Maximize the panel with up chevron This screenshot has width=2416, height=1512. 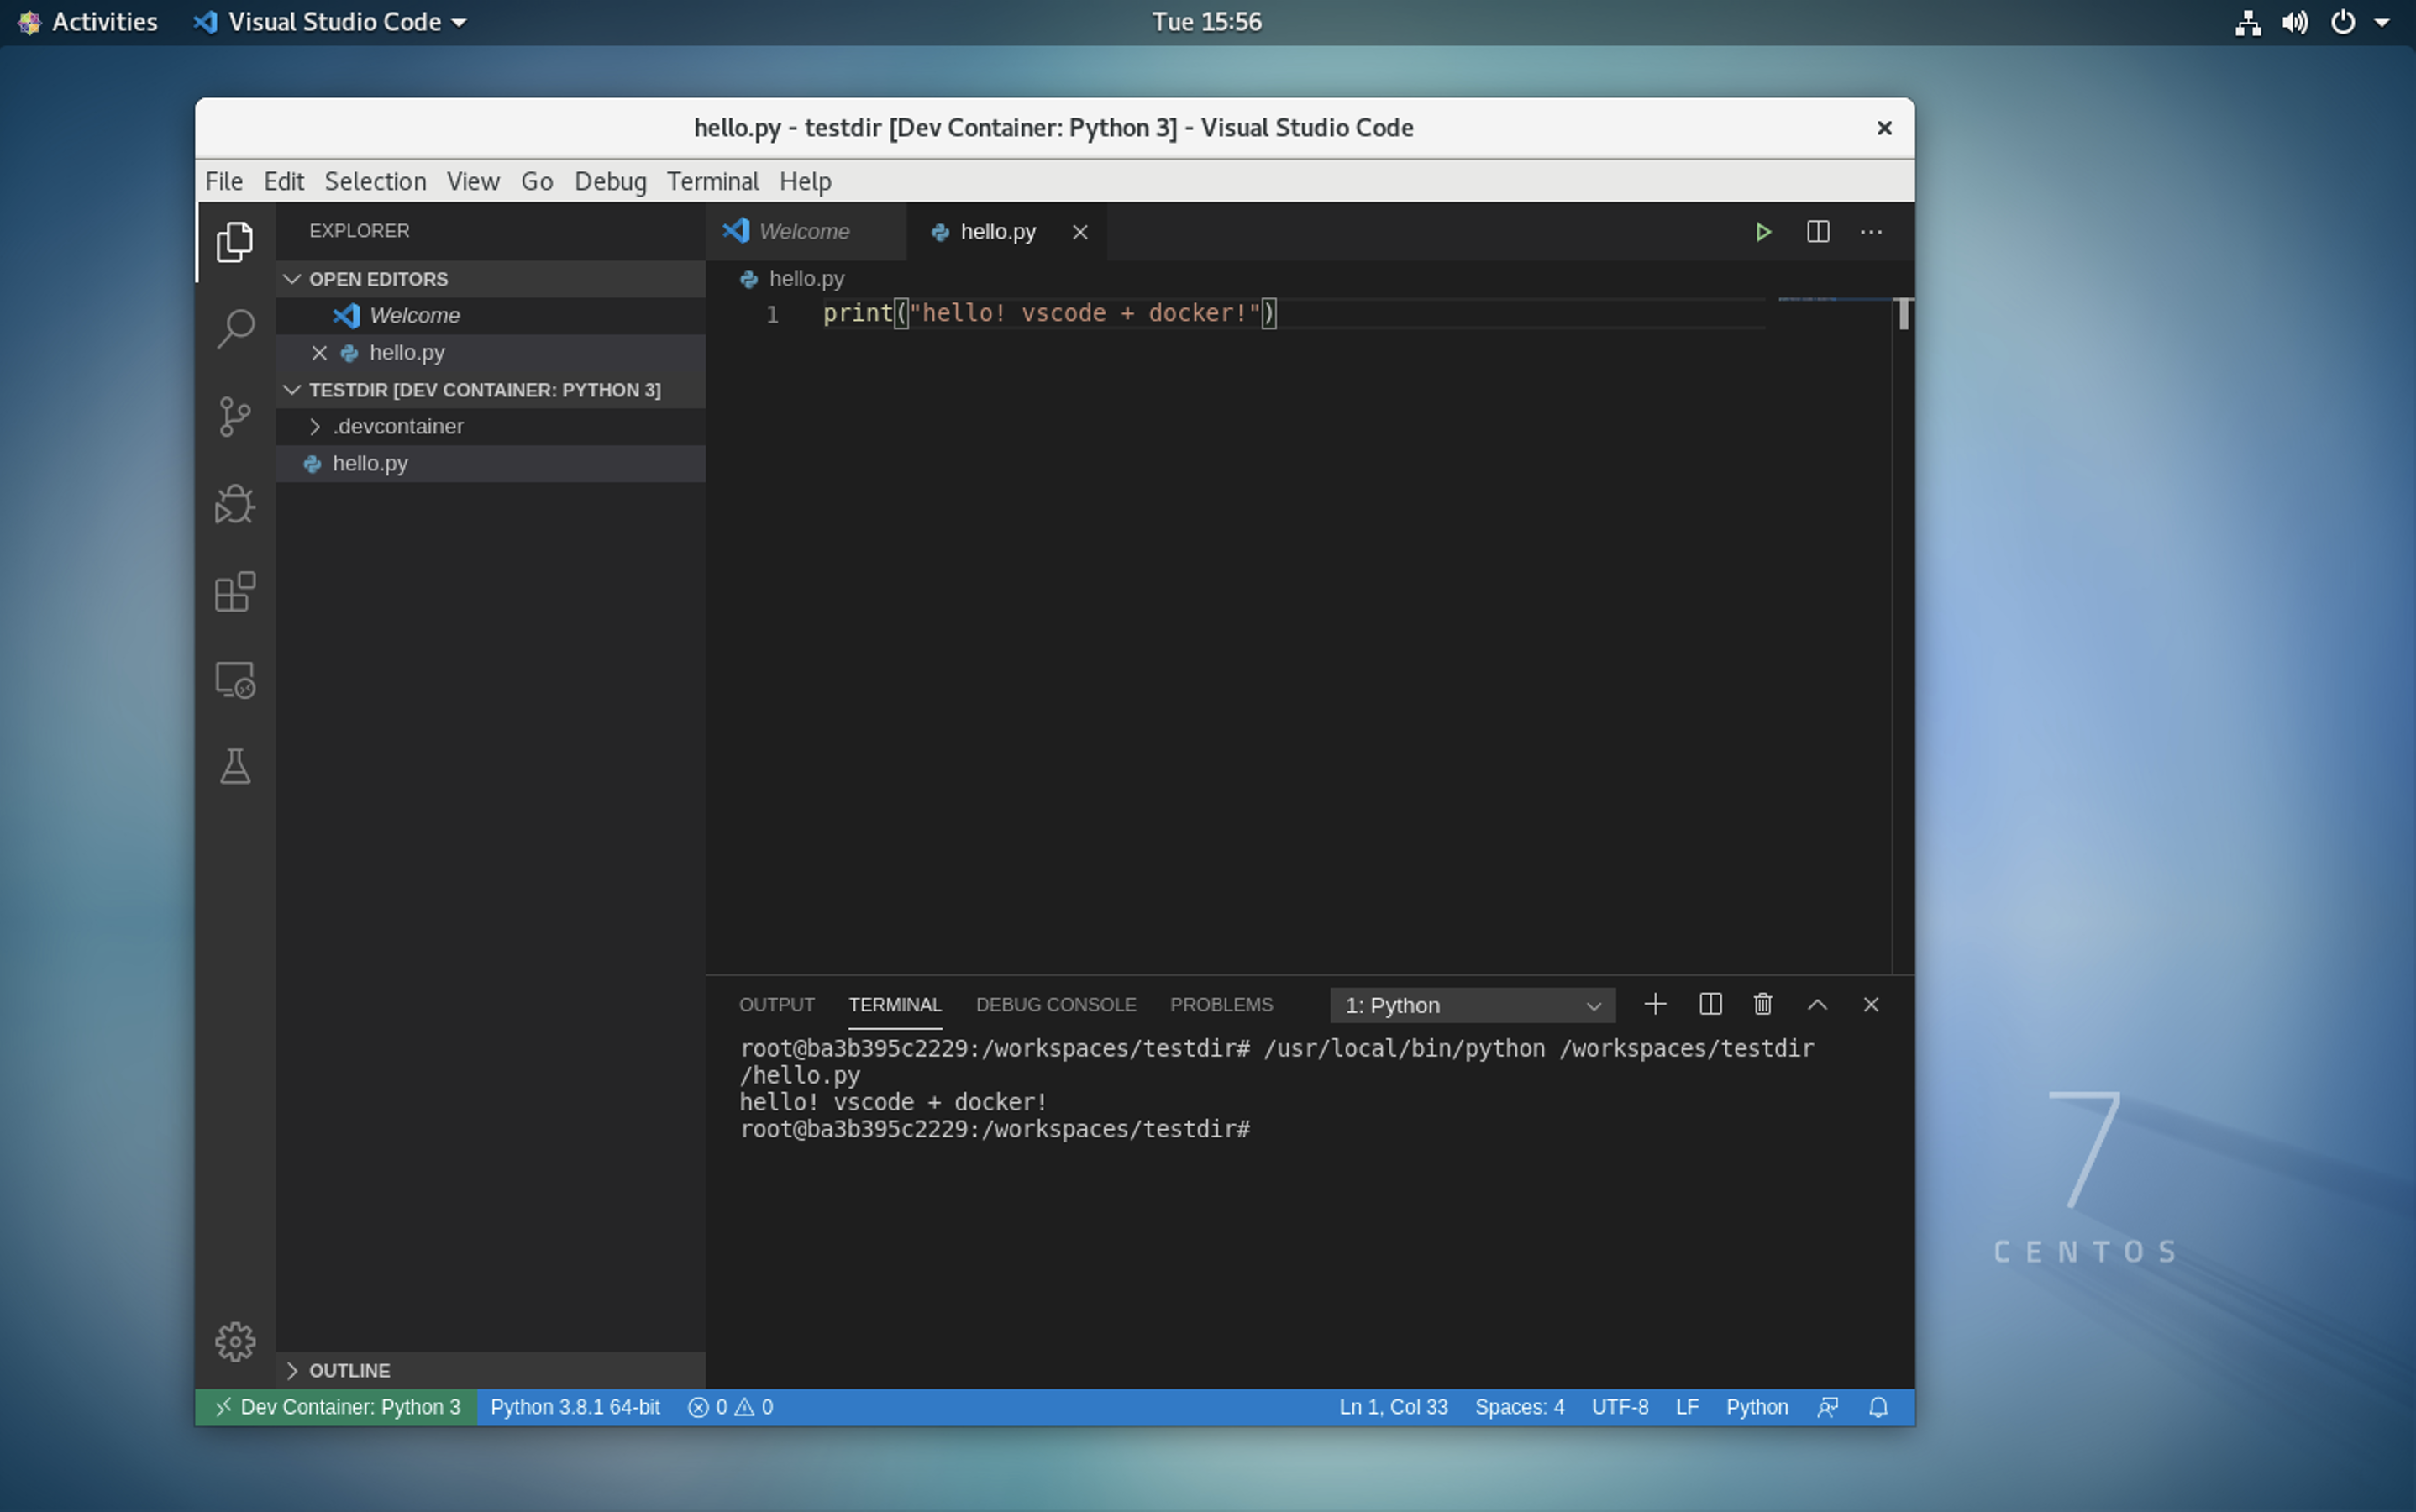1817,1004
